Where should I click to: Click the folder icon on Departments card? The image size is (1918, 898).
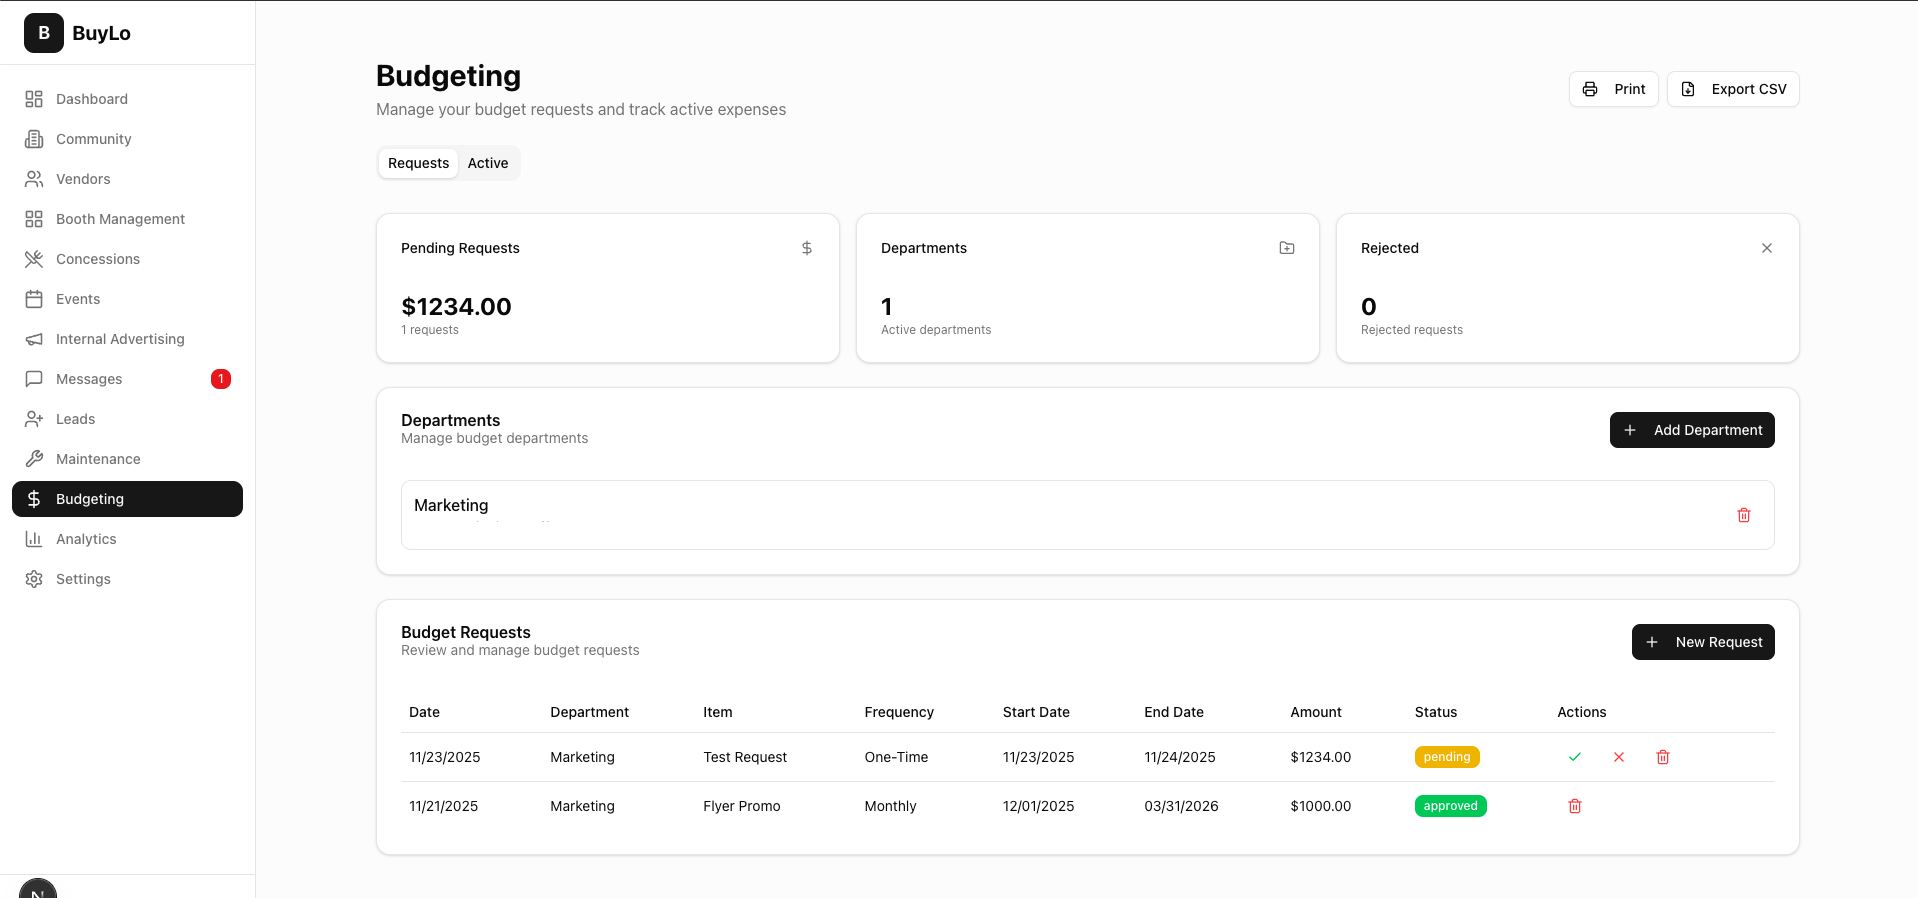tap(1287, 248)
